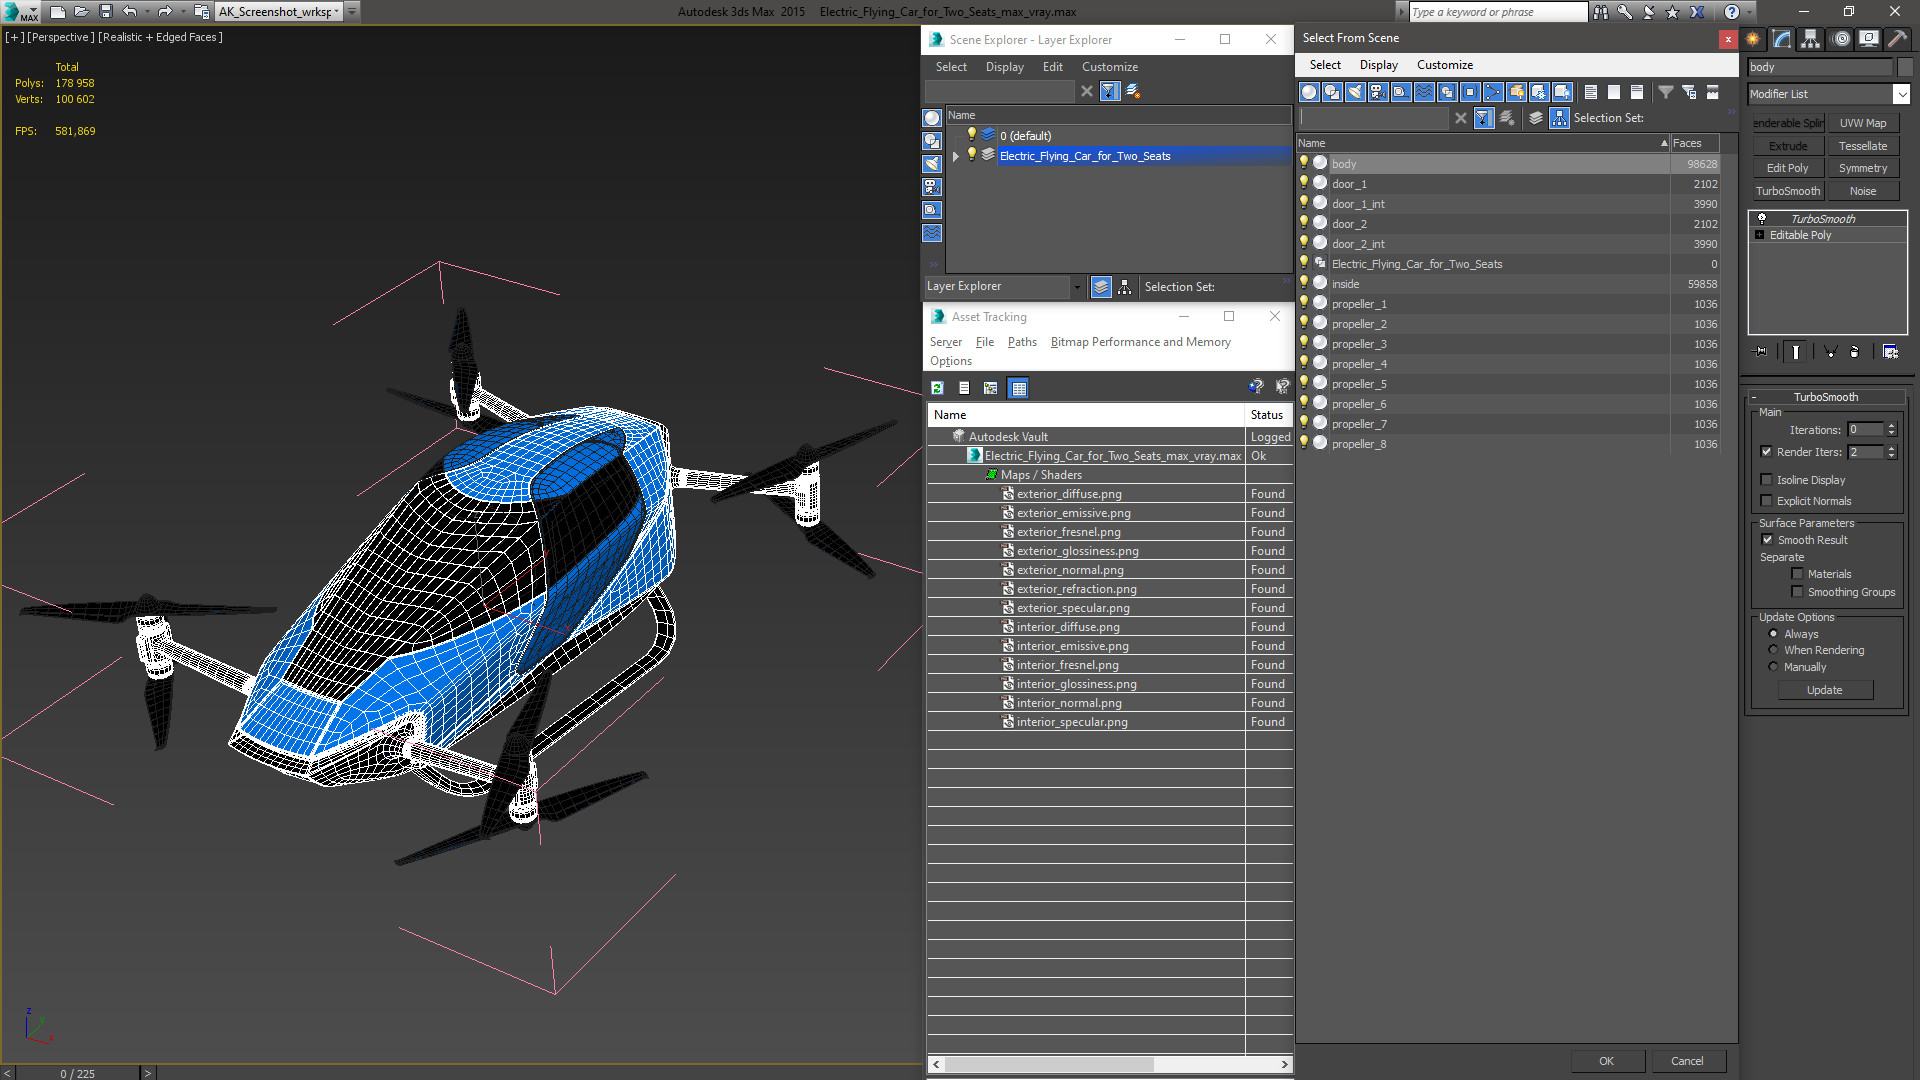This screenshot has width=1920, height=1080.
Task: Click Sort by Hierarchy icon in Select From Scene
Action: point(1560,118)
